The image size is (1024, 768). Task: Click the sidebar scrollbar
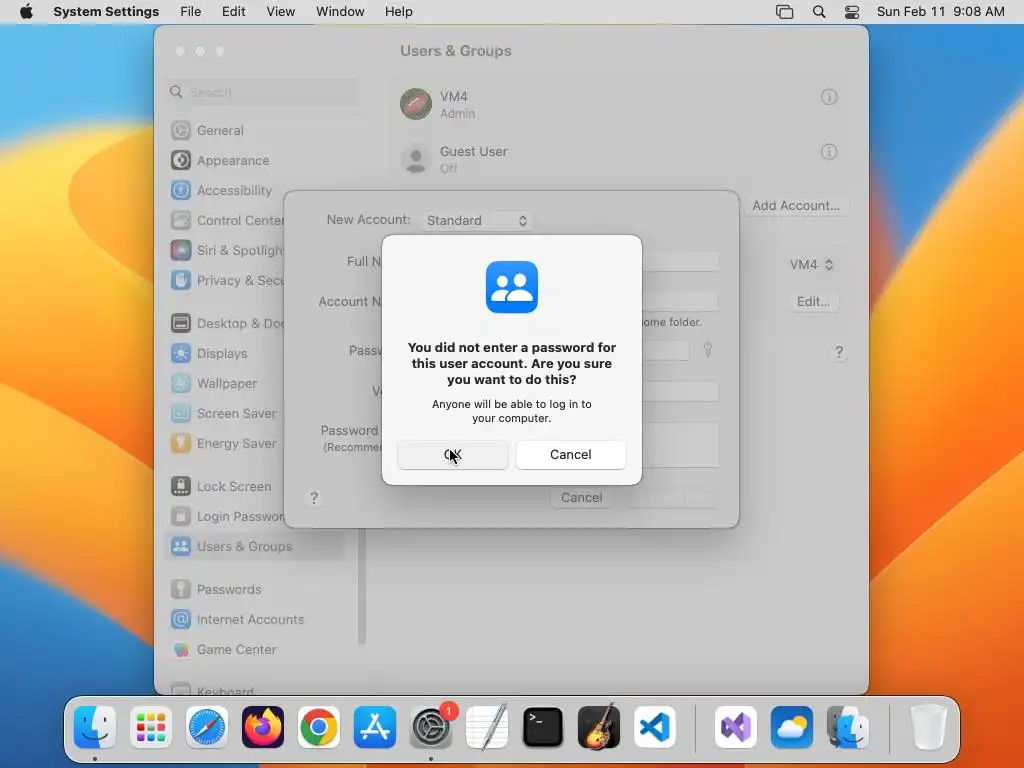click(x=362, y=586)
